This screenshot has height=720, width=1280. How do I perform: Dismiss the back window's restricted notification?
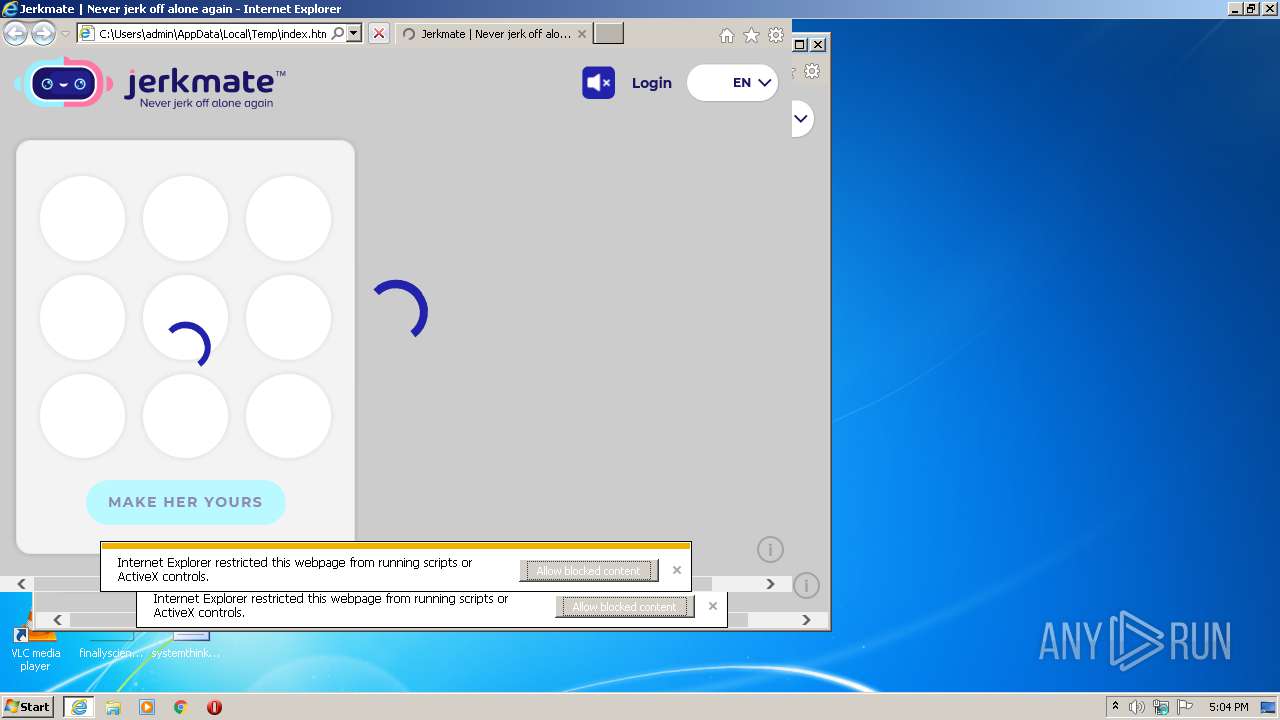coord(713,606)
